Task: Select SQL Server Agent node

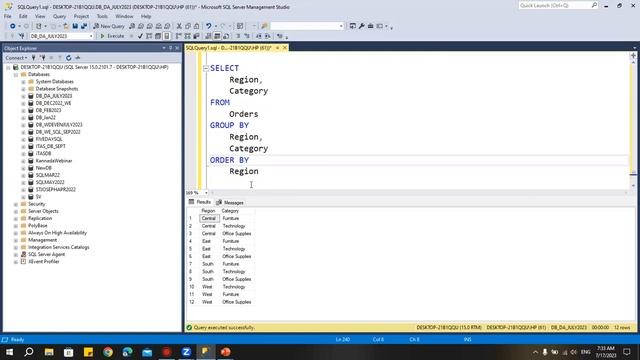Action: coord(46,254)
